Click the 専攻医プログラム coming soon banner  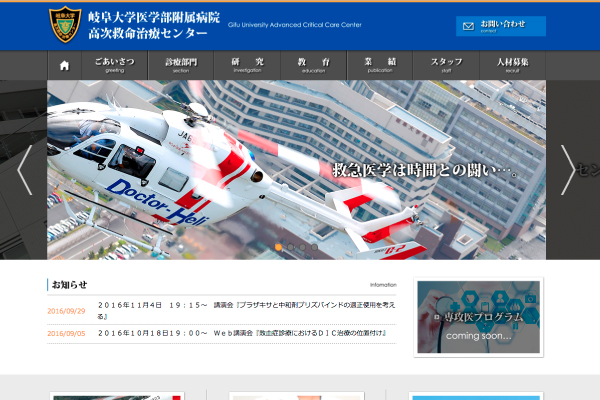478,318
